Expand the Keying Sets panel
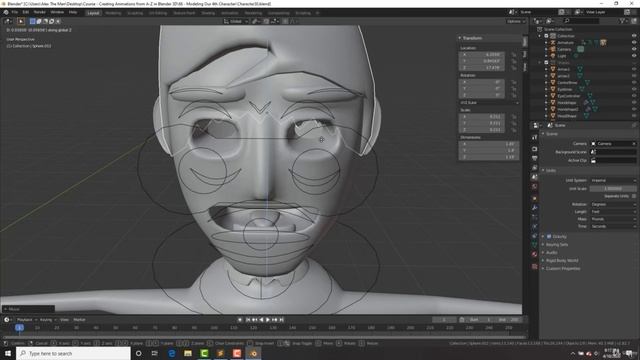The height and width of the screenshot is (360, 640). [557, 244]
